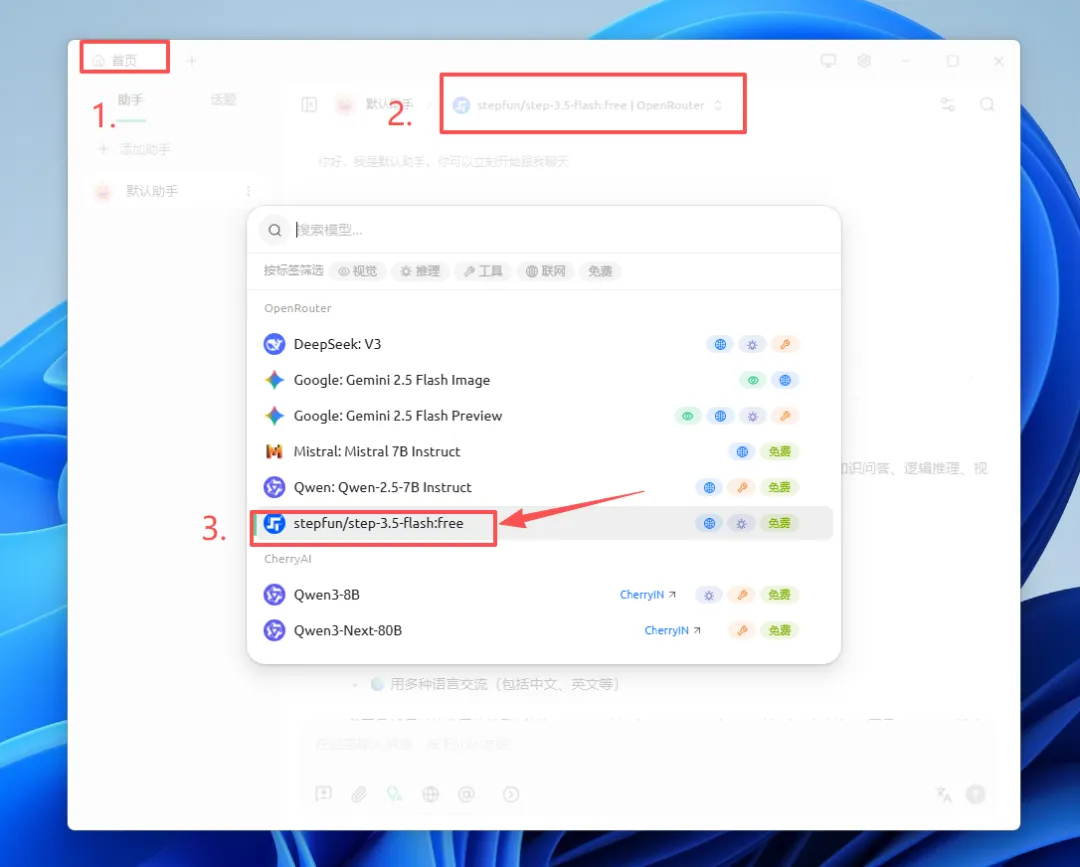This screenshot has width=1080, height=867.
Task: Click tool badge on Qwen-2.5-7B Instruct row
Action: pyautogui.click(x=742, y=488)
